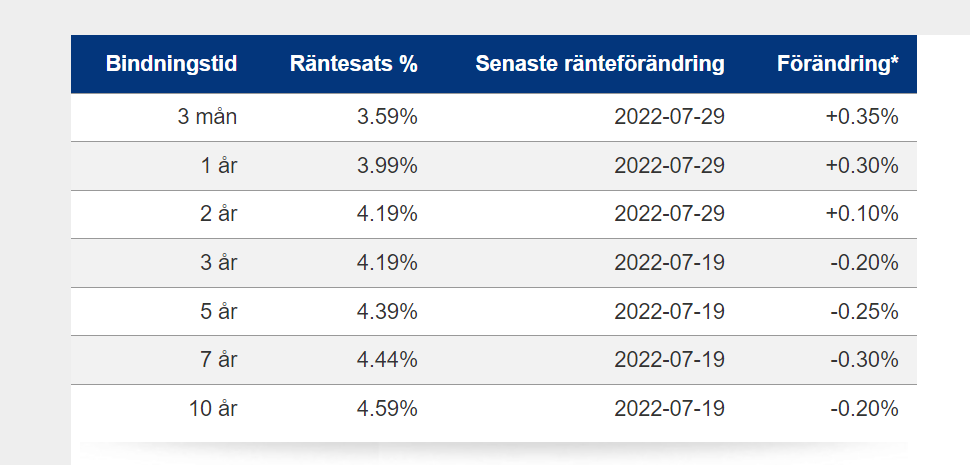Select the 3.99% interest rate cell
Screen dimensions: 970x465
(387, 165)
